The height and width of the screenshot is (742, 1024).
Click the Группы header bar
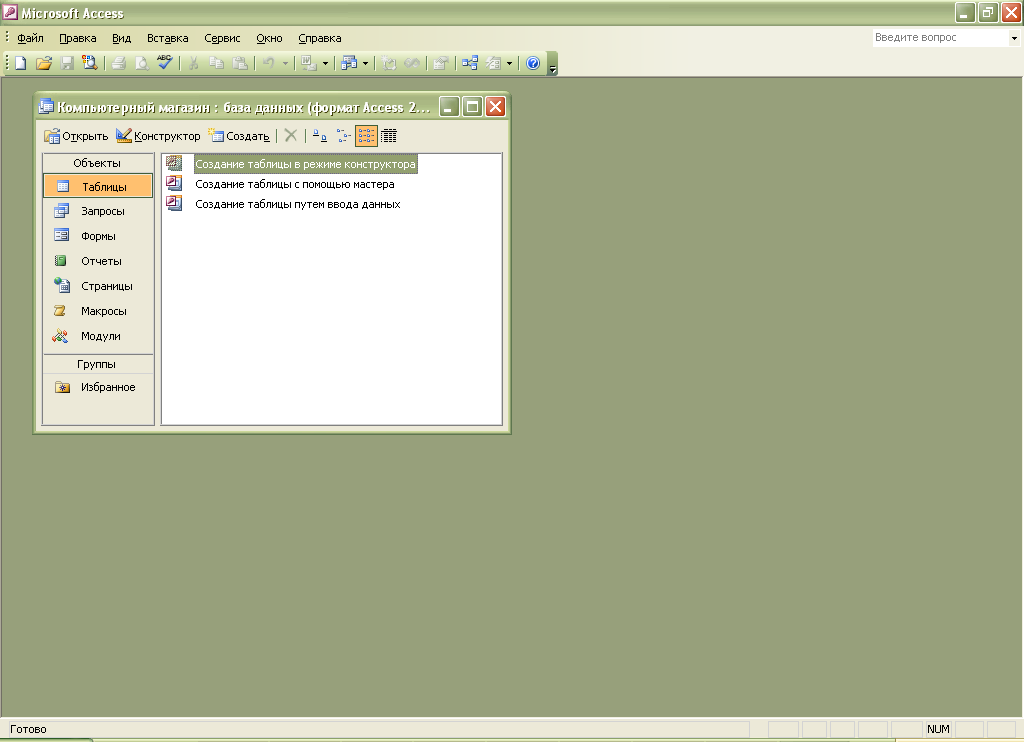click(x=97, y=364)
